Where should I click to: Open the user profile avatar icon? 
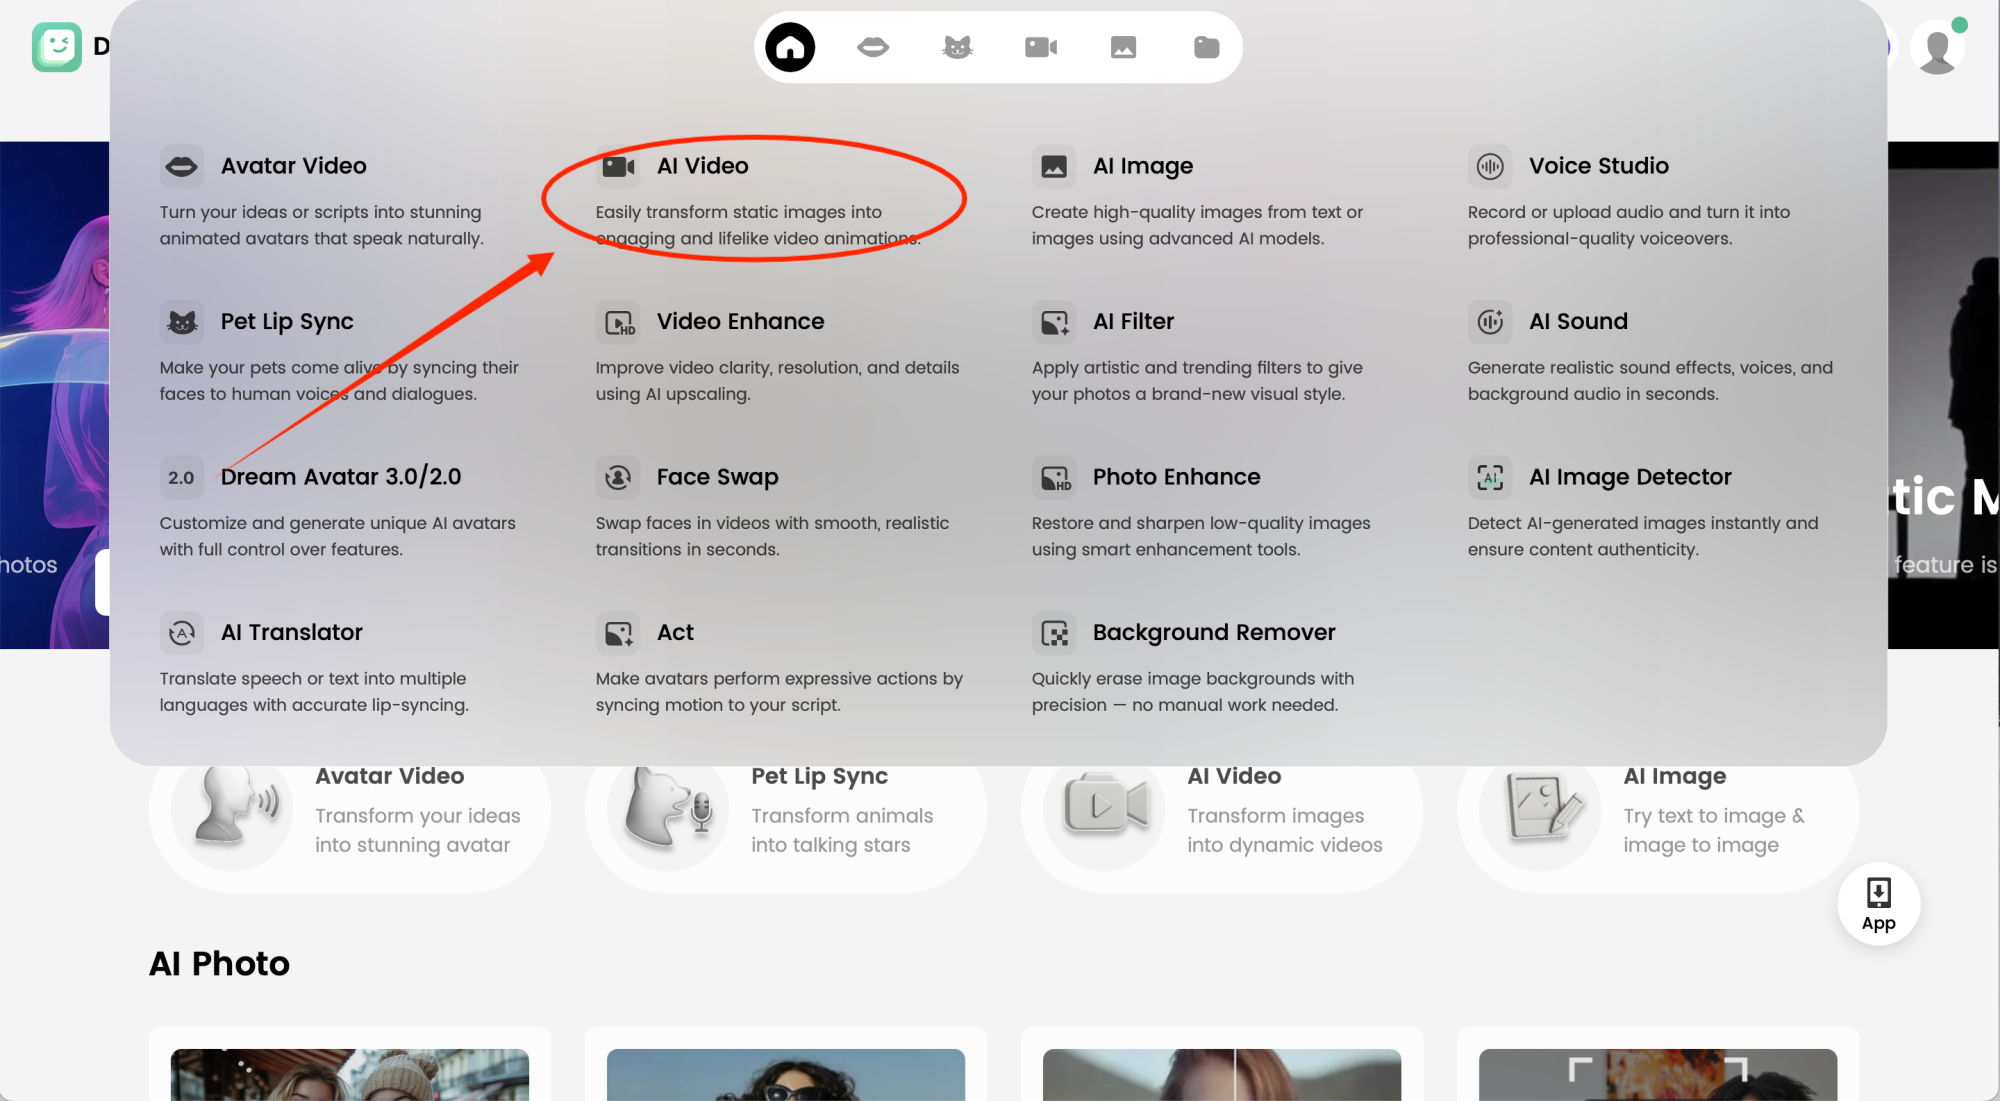[x=1937, y=48]
